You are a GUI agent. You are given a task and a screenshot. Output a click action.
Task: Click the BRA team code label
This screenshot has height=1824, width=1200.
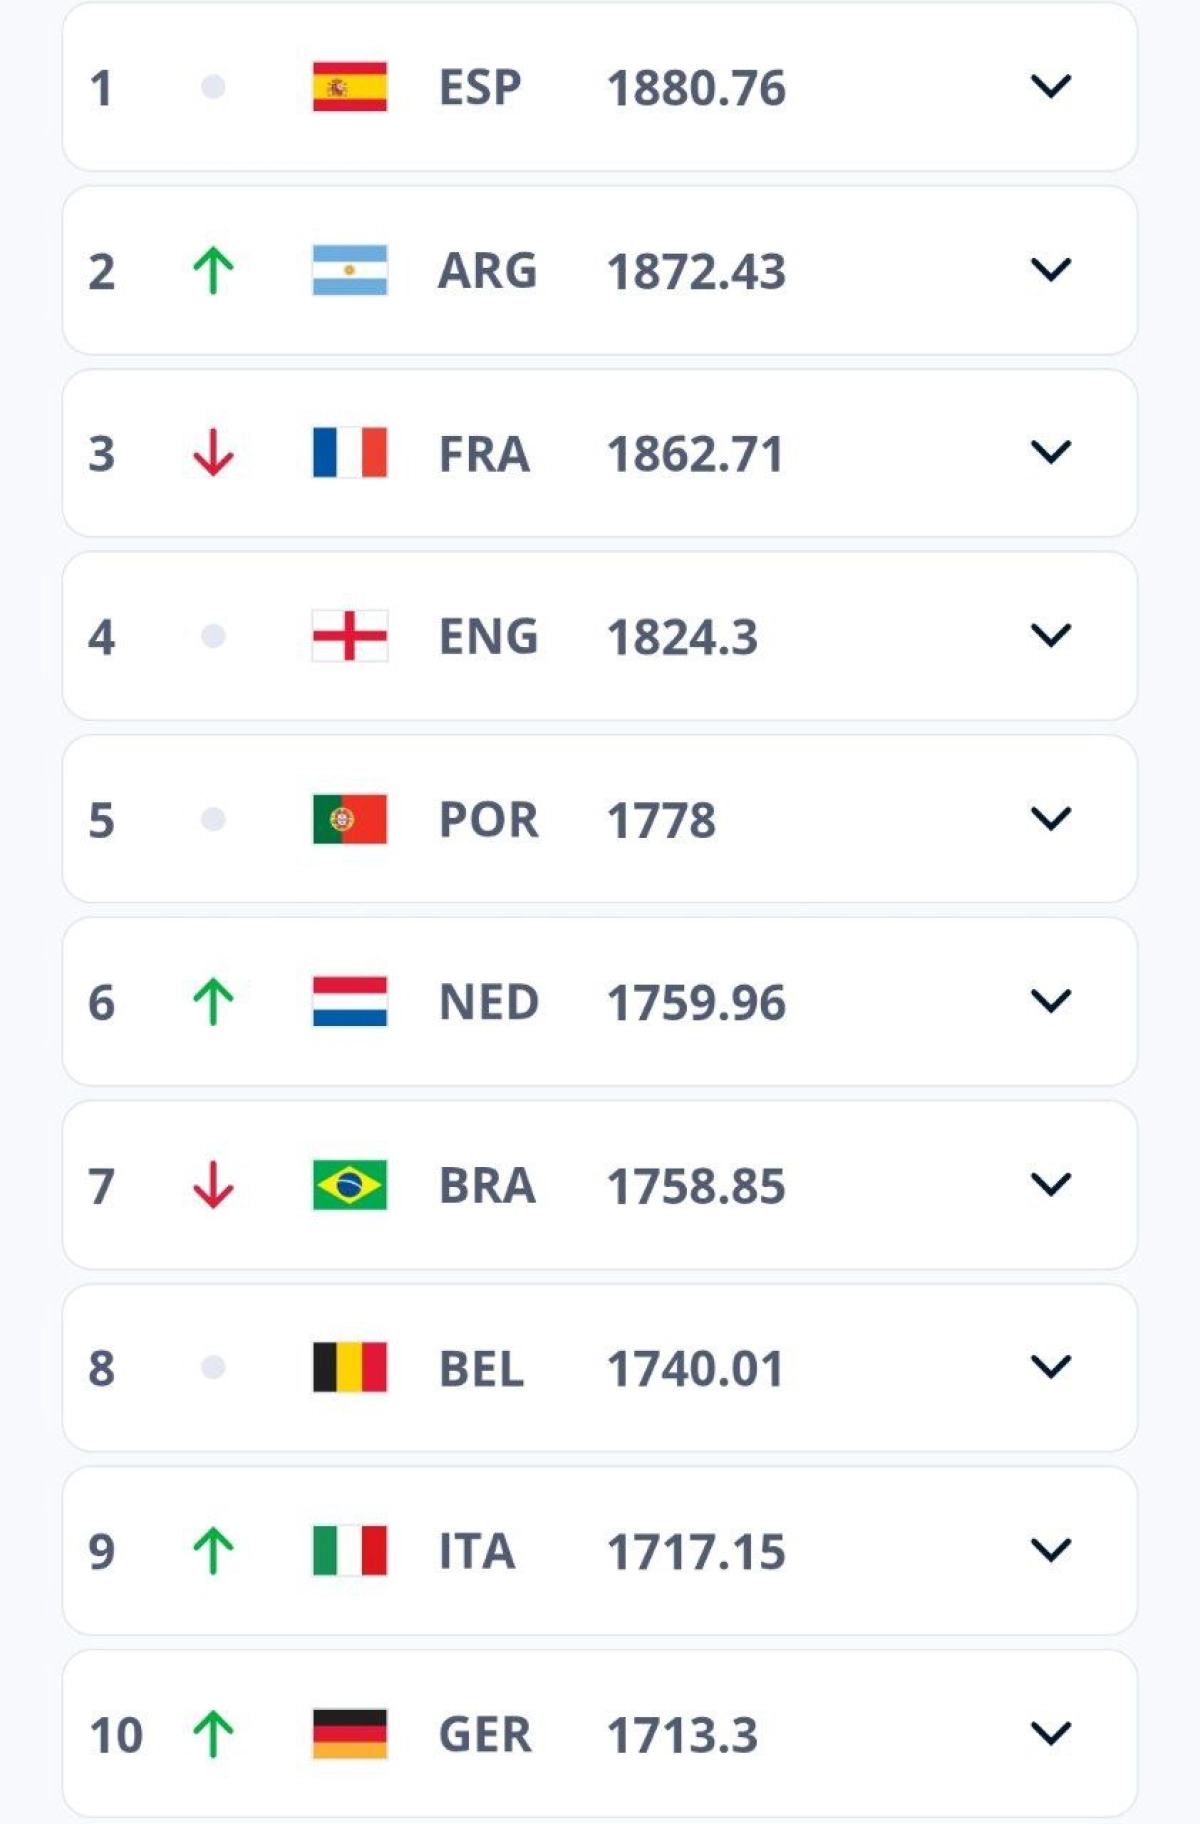point(487,1185)
